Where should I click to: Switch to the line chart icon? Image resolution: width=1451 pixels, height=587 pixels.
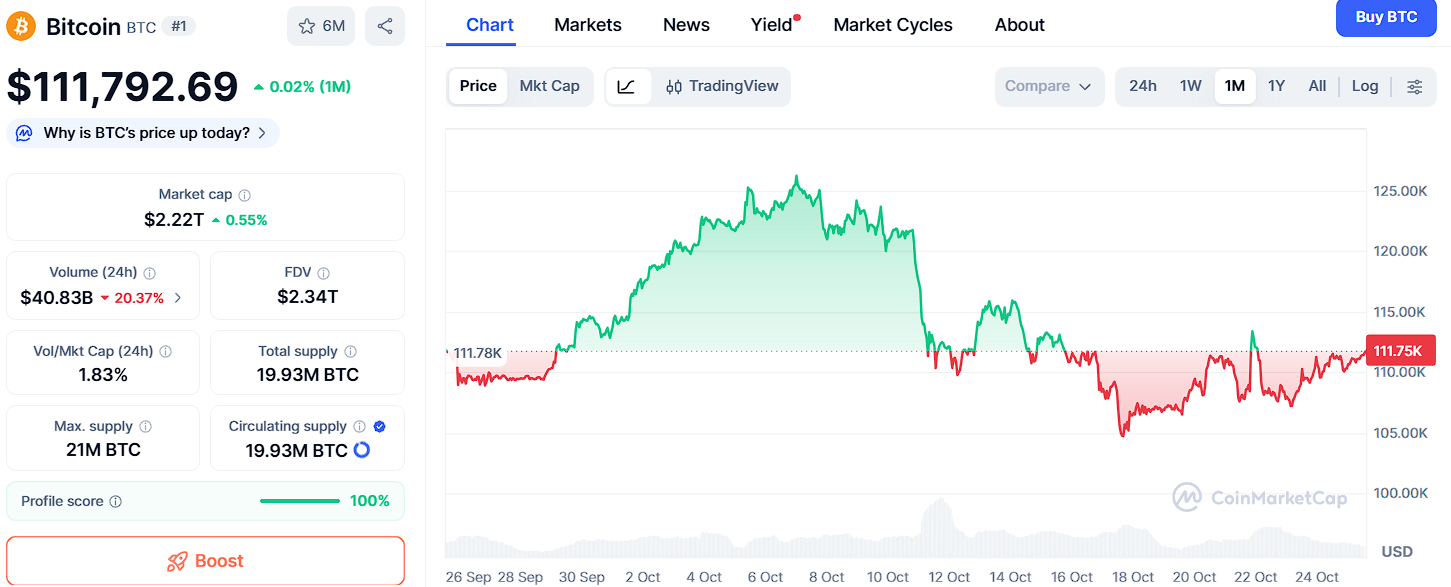point(627,87)
